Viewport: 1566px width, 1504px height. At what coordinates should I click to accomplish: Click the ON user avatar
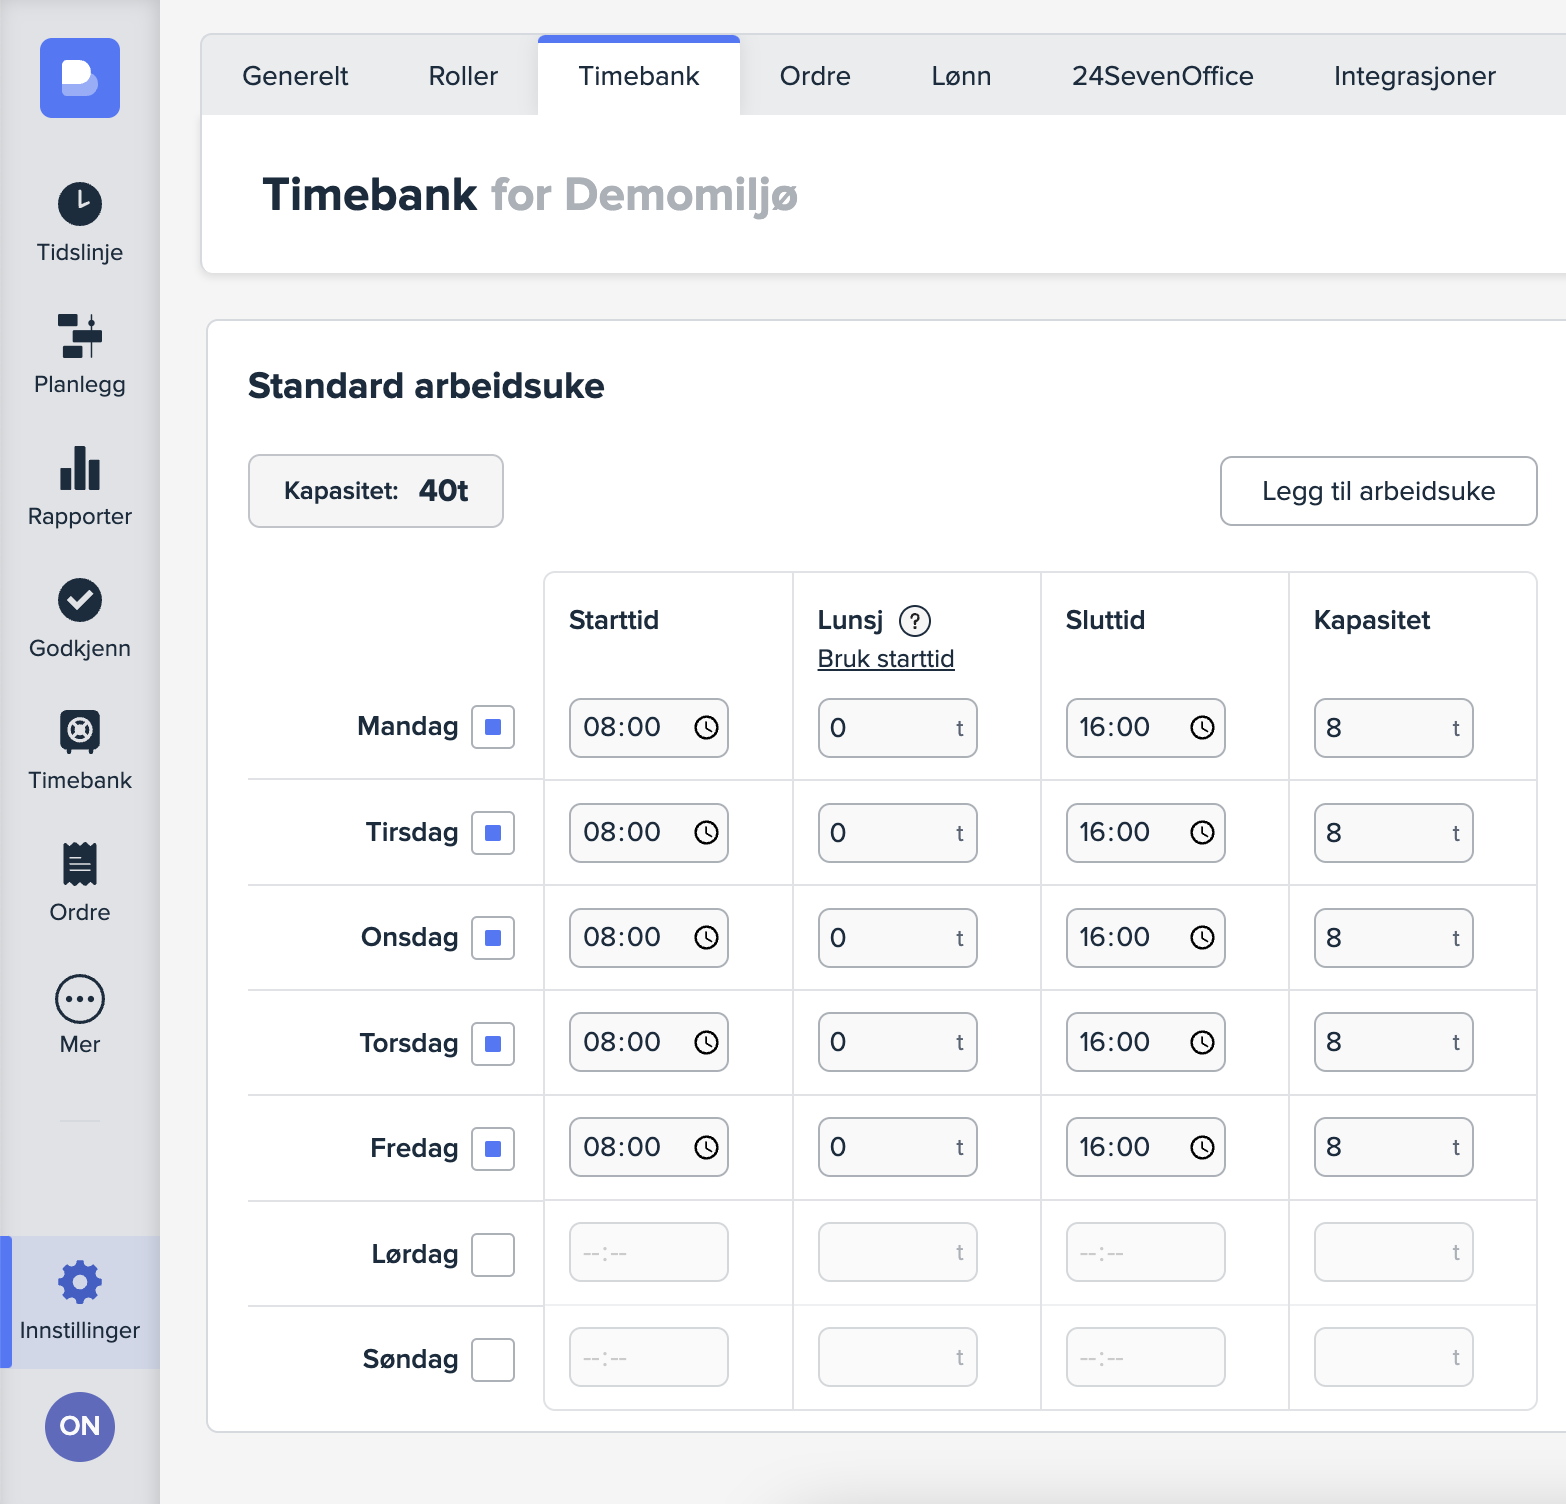(x=79, y=1426)
